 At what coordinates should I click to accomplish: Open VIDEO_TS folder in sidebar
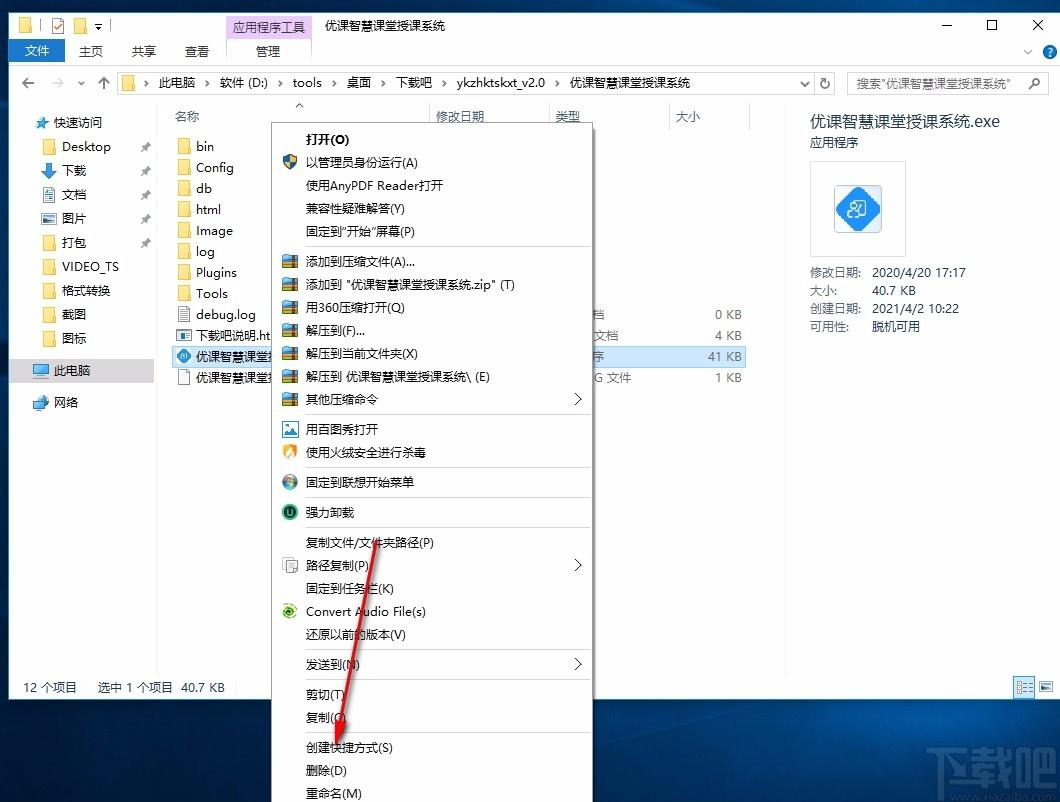coord(90,266)
